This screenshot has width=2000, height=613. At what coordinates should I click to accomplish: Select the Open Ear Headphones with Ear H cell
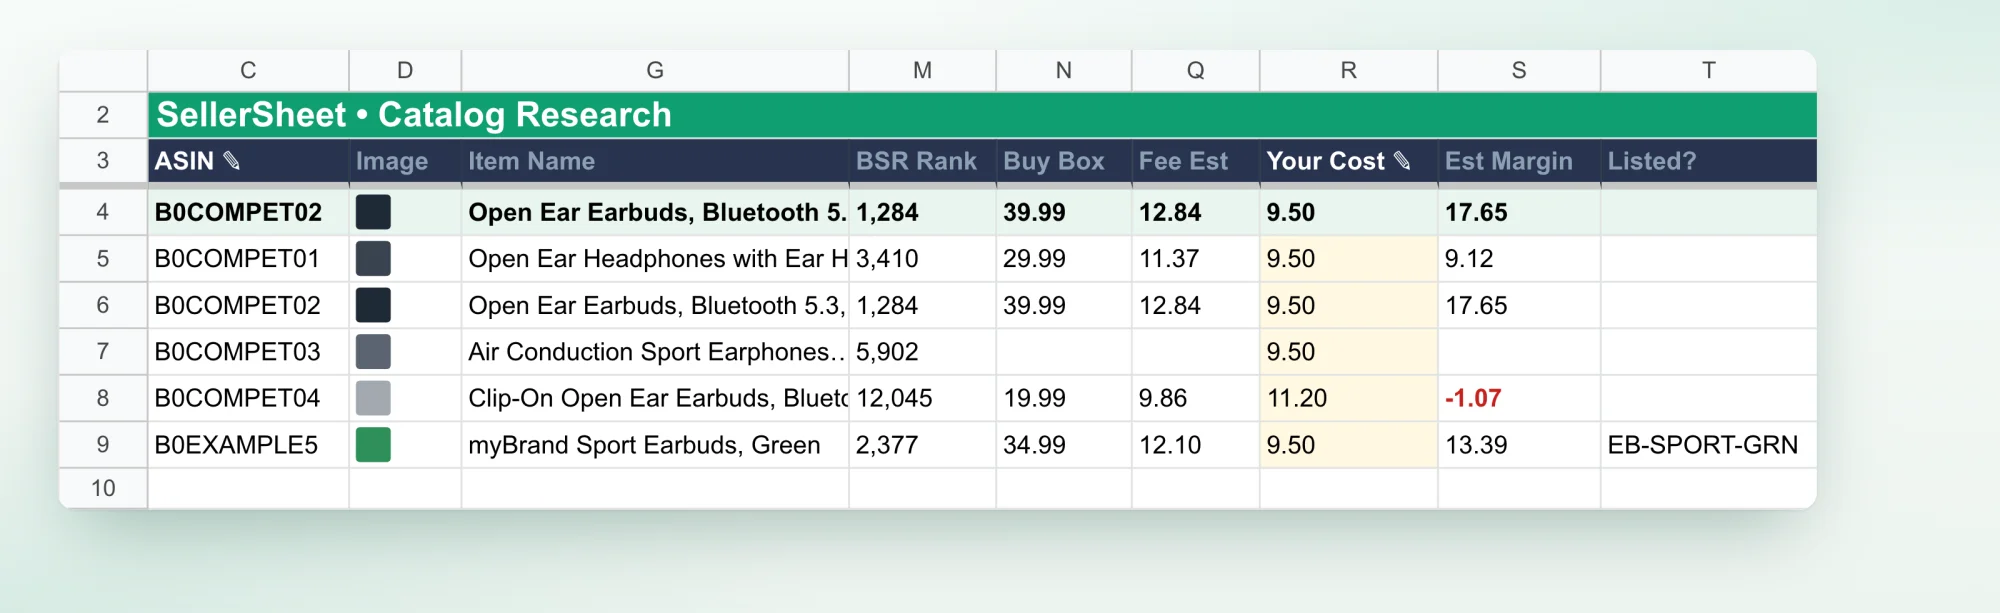point(655,258)
